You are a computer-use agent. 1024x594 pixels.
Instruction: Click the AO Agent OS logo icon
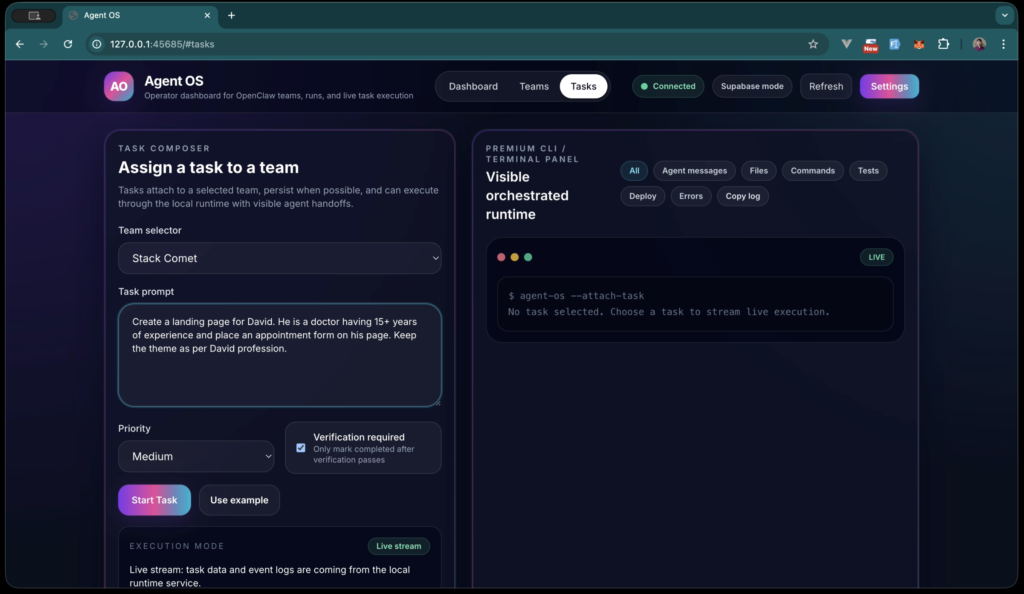[x=118, y=87]
